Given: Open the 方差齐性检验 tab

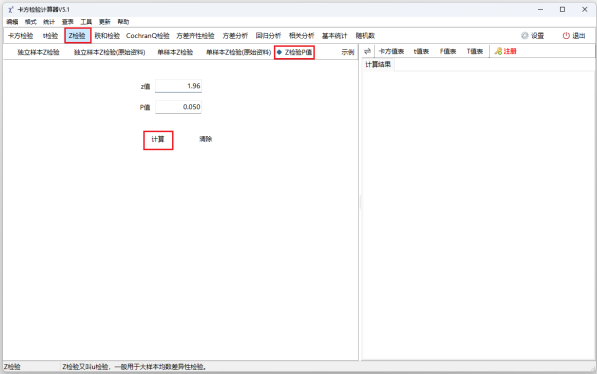Looking at the screenshot, I should (x=195, y=36).
